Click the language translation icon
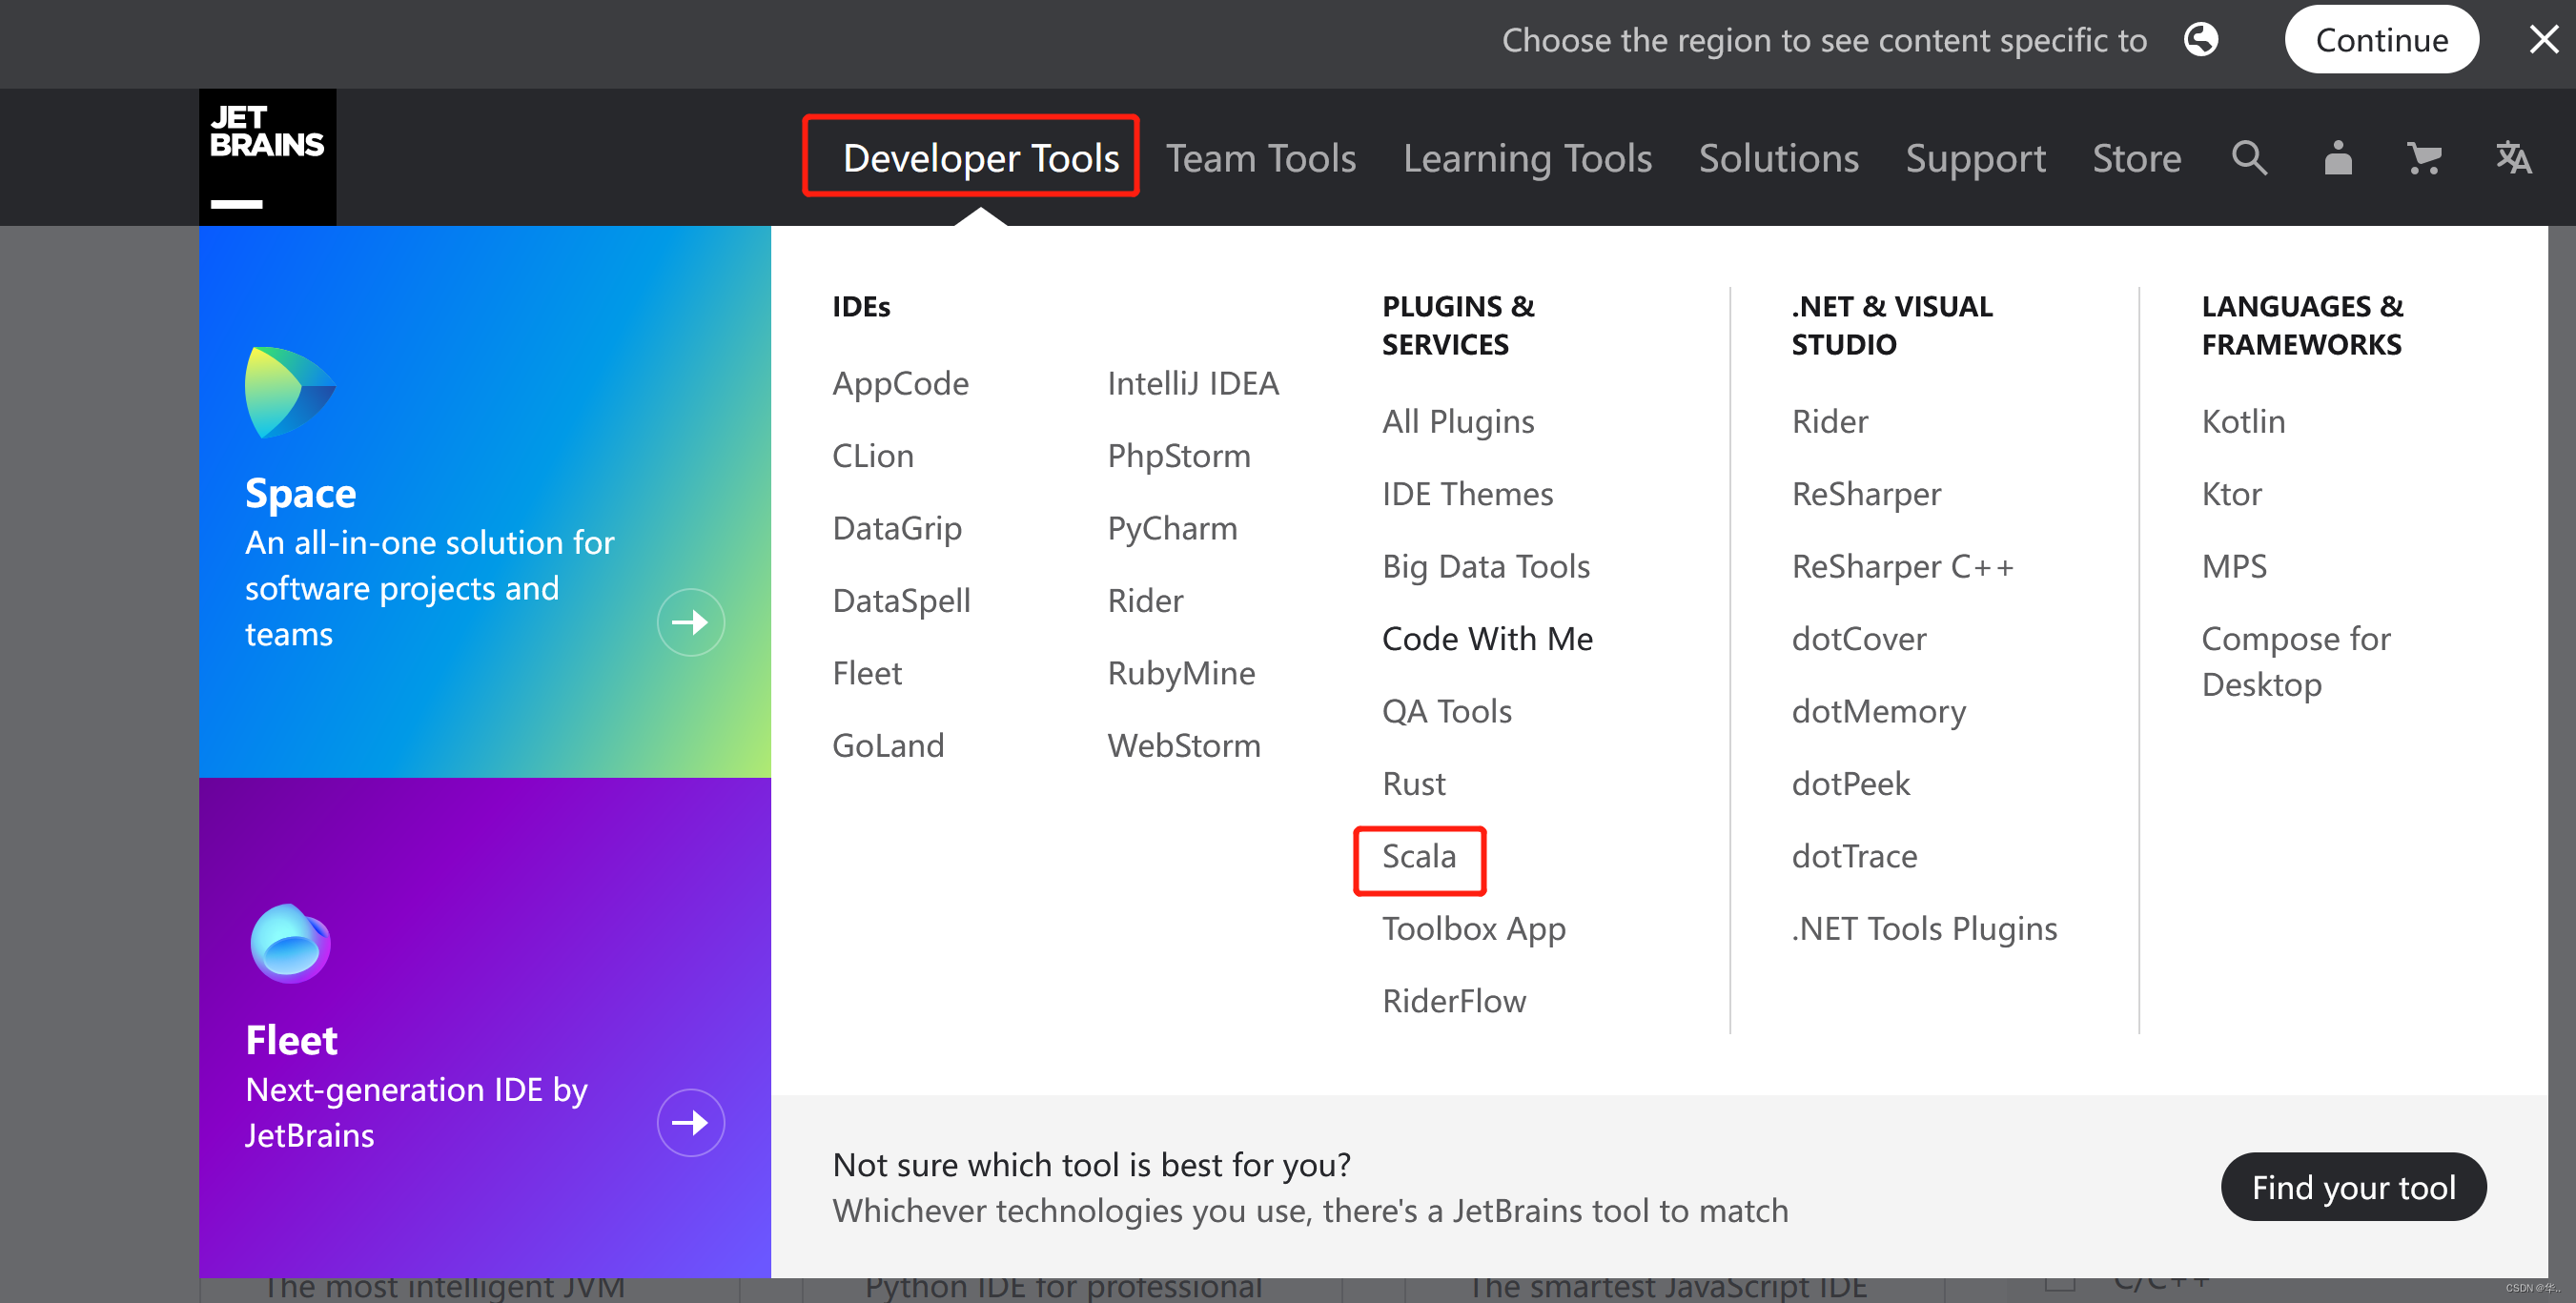The width and height of the screenshot is (2576, 1303). click(2512, 158)
